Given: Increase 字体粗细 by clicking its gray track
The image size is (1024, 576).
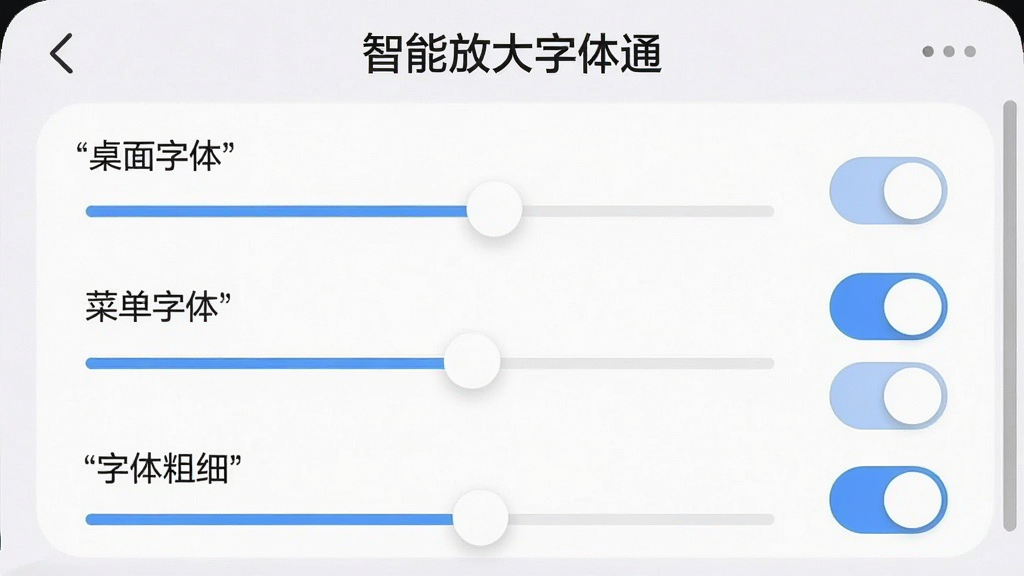Looking at the screenshot, I should pos(641,519).
